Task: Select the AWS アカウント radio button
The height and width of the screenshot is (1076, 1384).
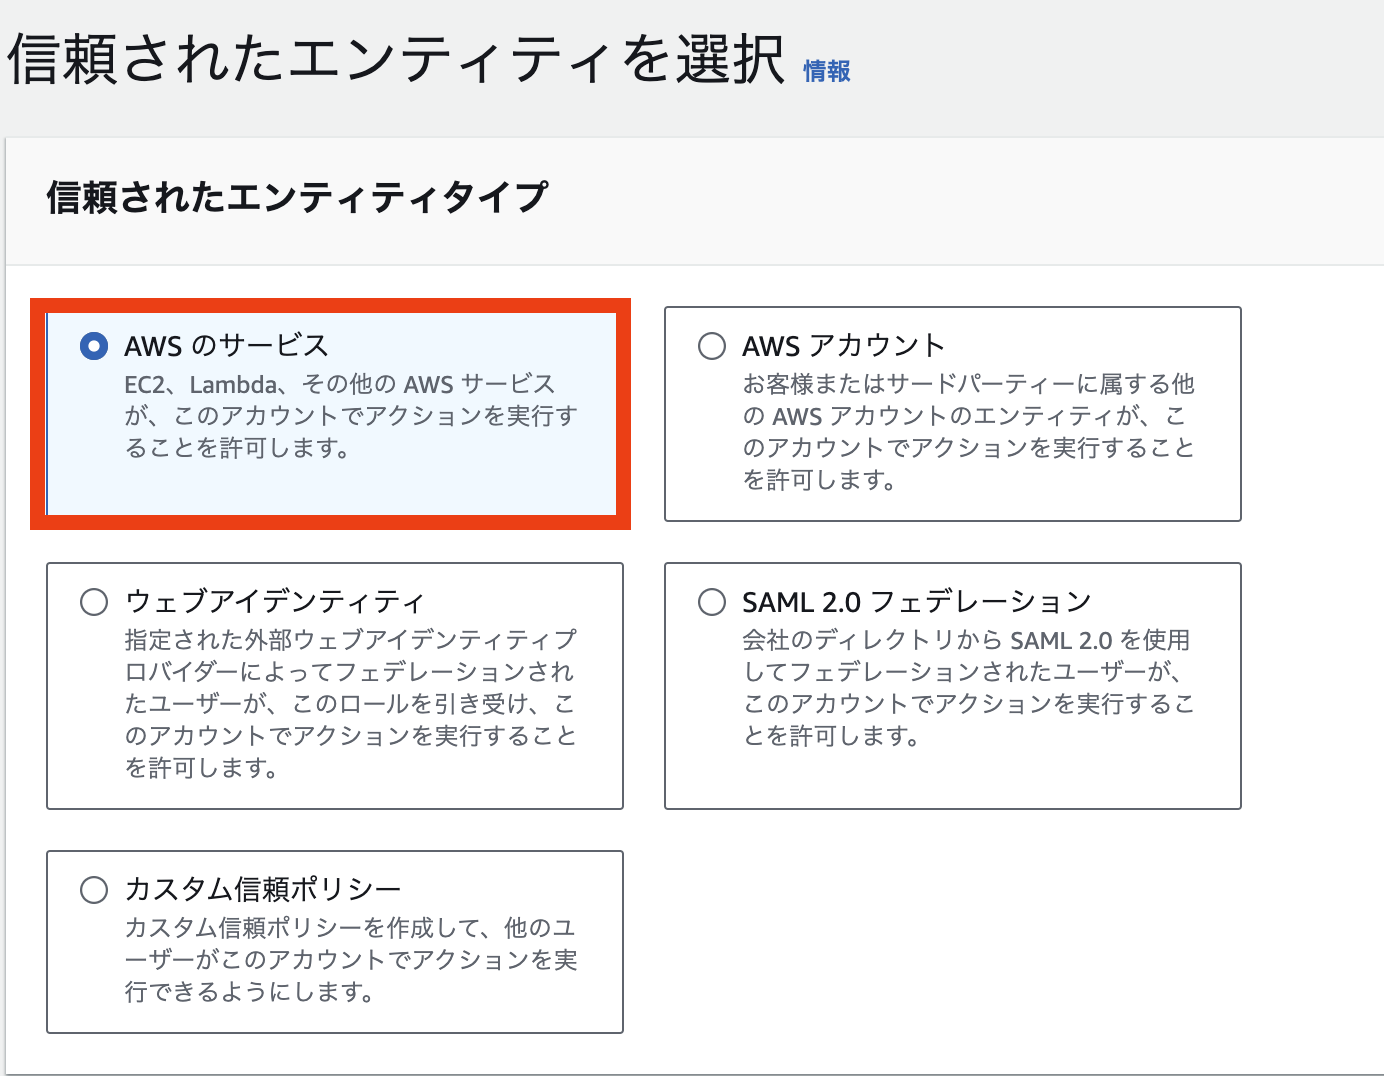Action: point(711,346)
